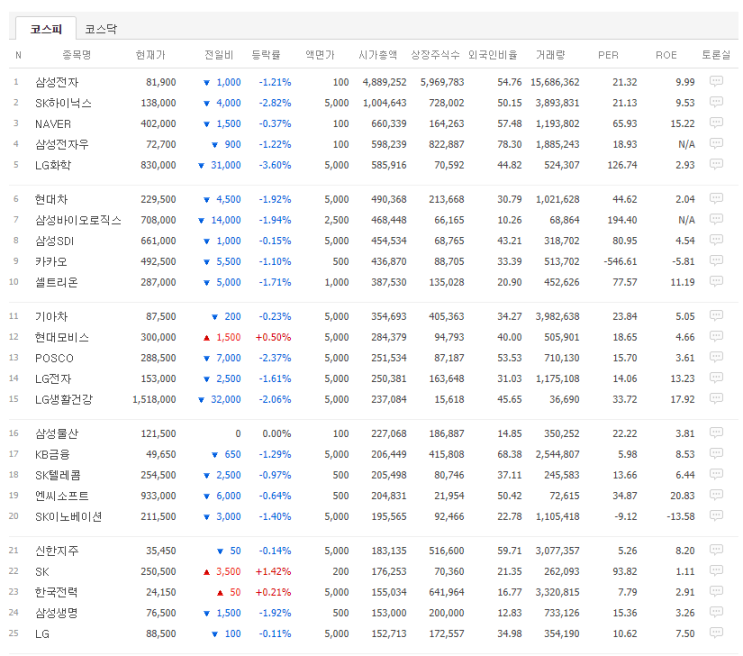Image resolution: width=743 pixels, height=656 pixels.
Task: Open discussion board icon for 한국전력
Action: click(x=716, y=591)
